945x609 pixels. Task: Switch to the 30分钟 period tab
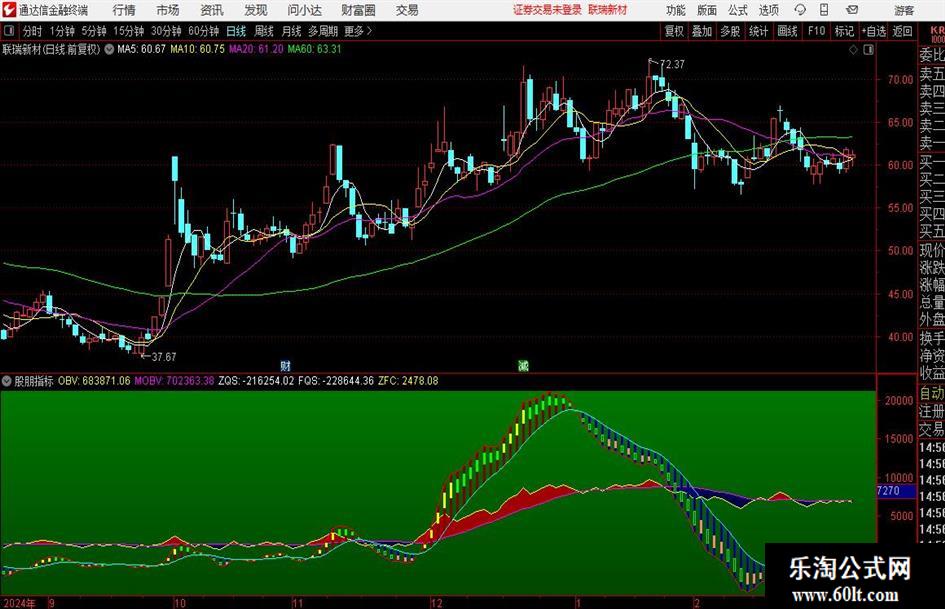(x=166, y=31)
